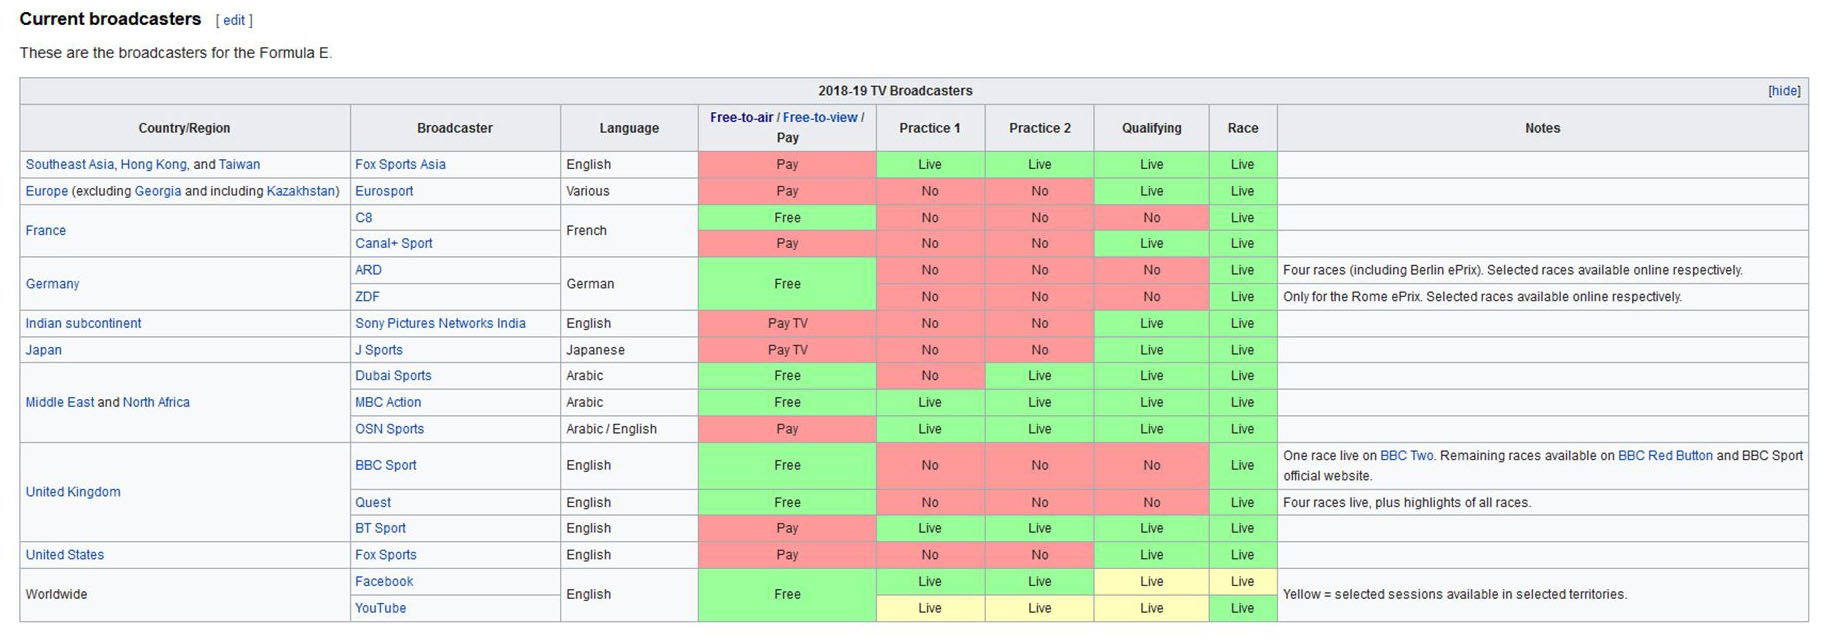Open the France country link
Viewport: 1826px width, 643px height.
click(x=46, y=231)
